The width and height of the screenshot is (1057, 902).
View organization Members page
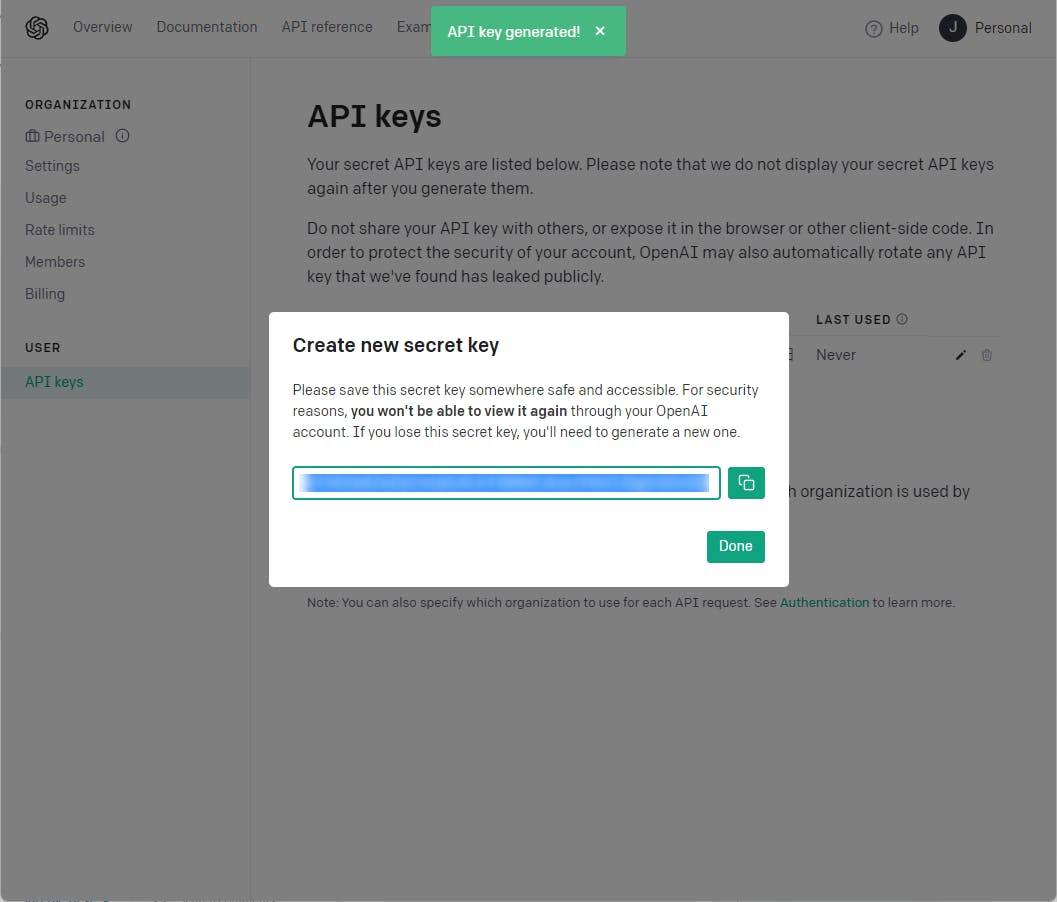click(x=55, y=262)
